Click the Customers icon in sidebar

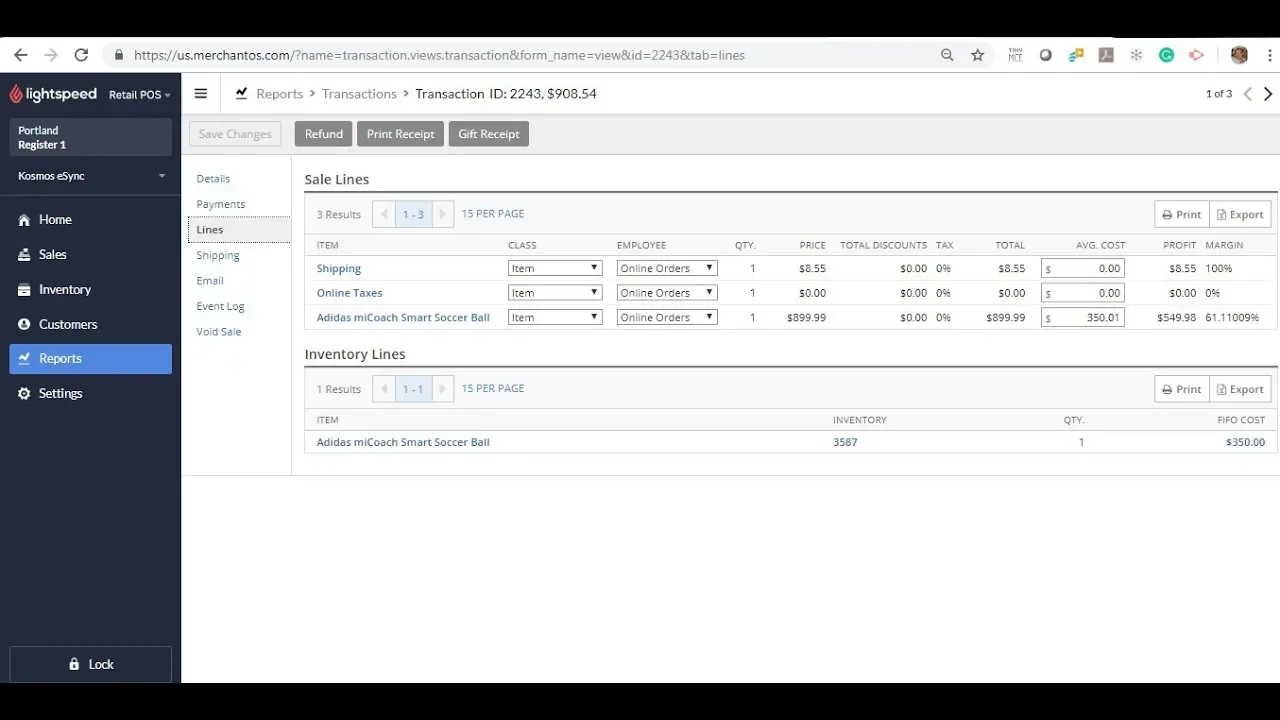(x=24, y=324)
